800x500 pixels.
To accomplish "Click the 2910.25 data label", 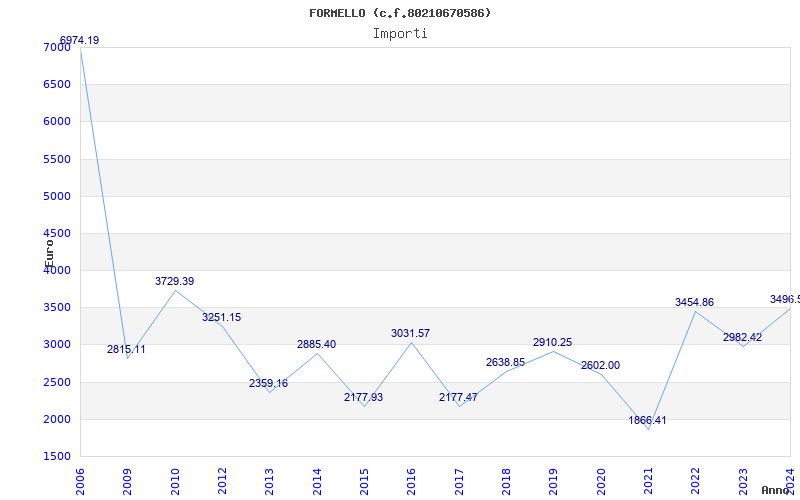I will coord(553,342).
